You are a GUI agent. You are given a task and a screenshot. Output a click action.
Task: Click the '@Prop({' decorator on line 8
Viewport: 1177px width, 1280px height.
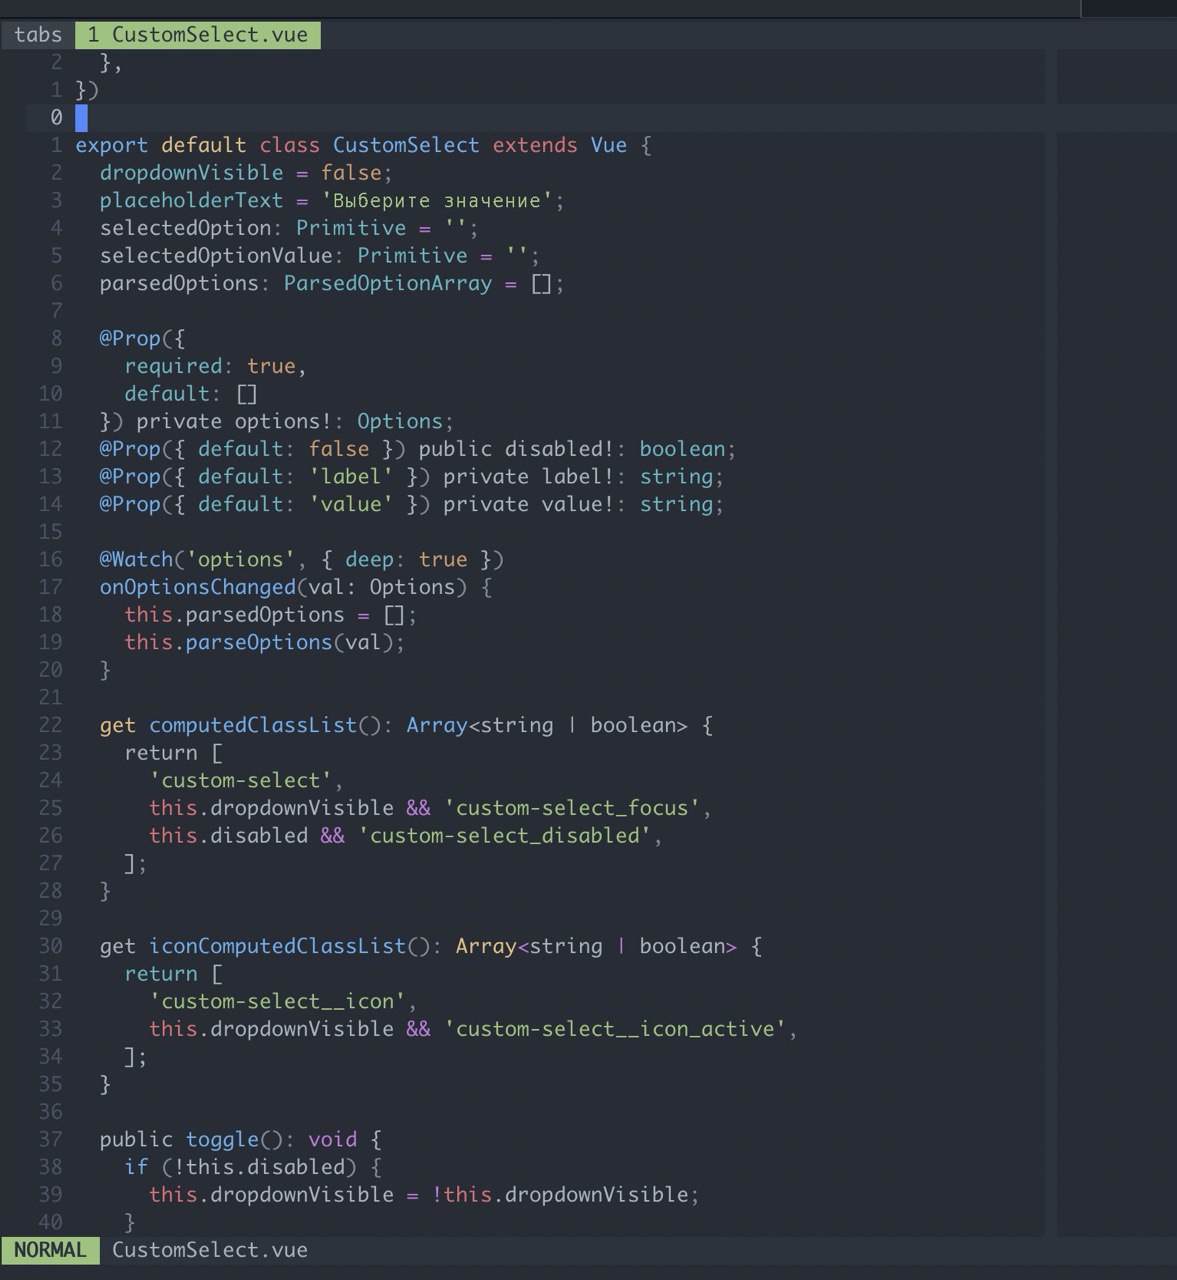[142, 339]
